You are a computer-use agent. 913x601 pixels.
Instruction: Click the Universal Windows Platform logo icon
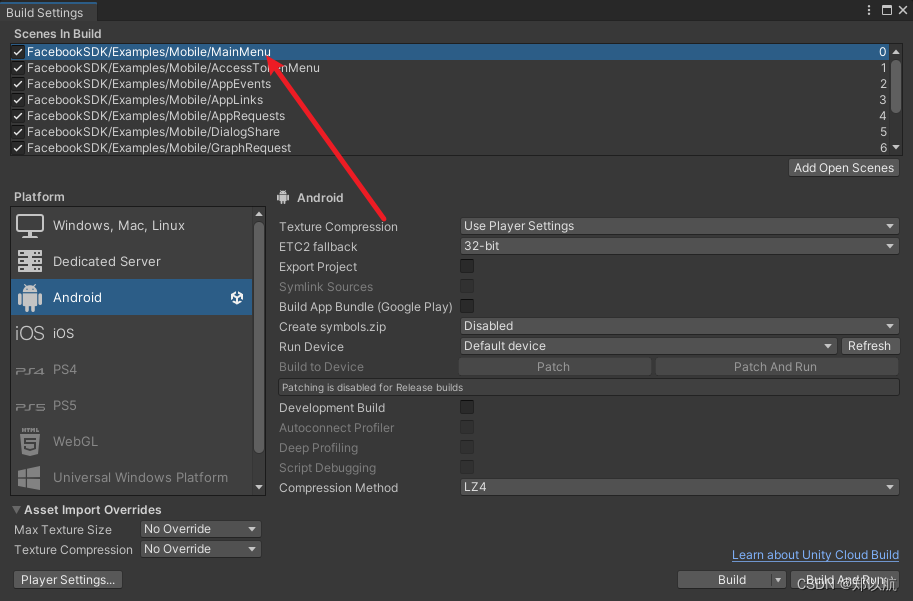coord(30,478)
